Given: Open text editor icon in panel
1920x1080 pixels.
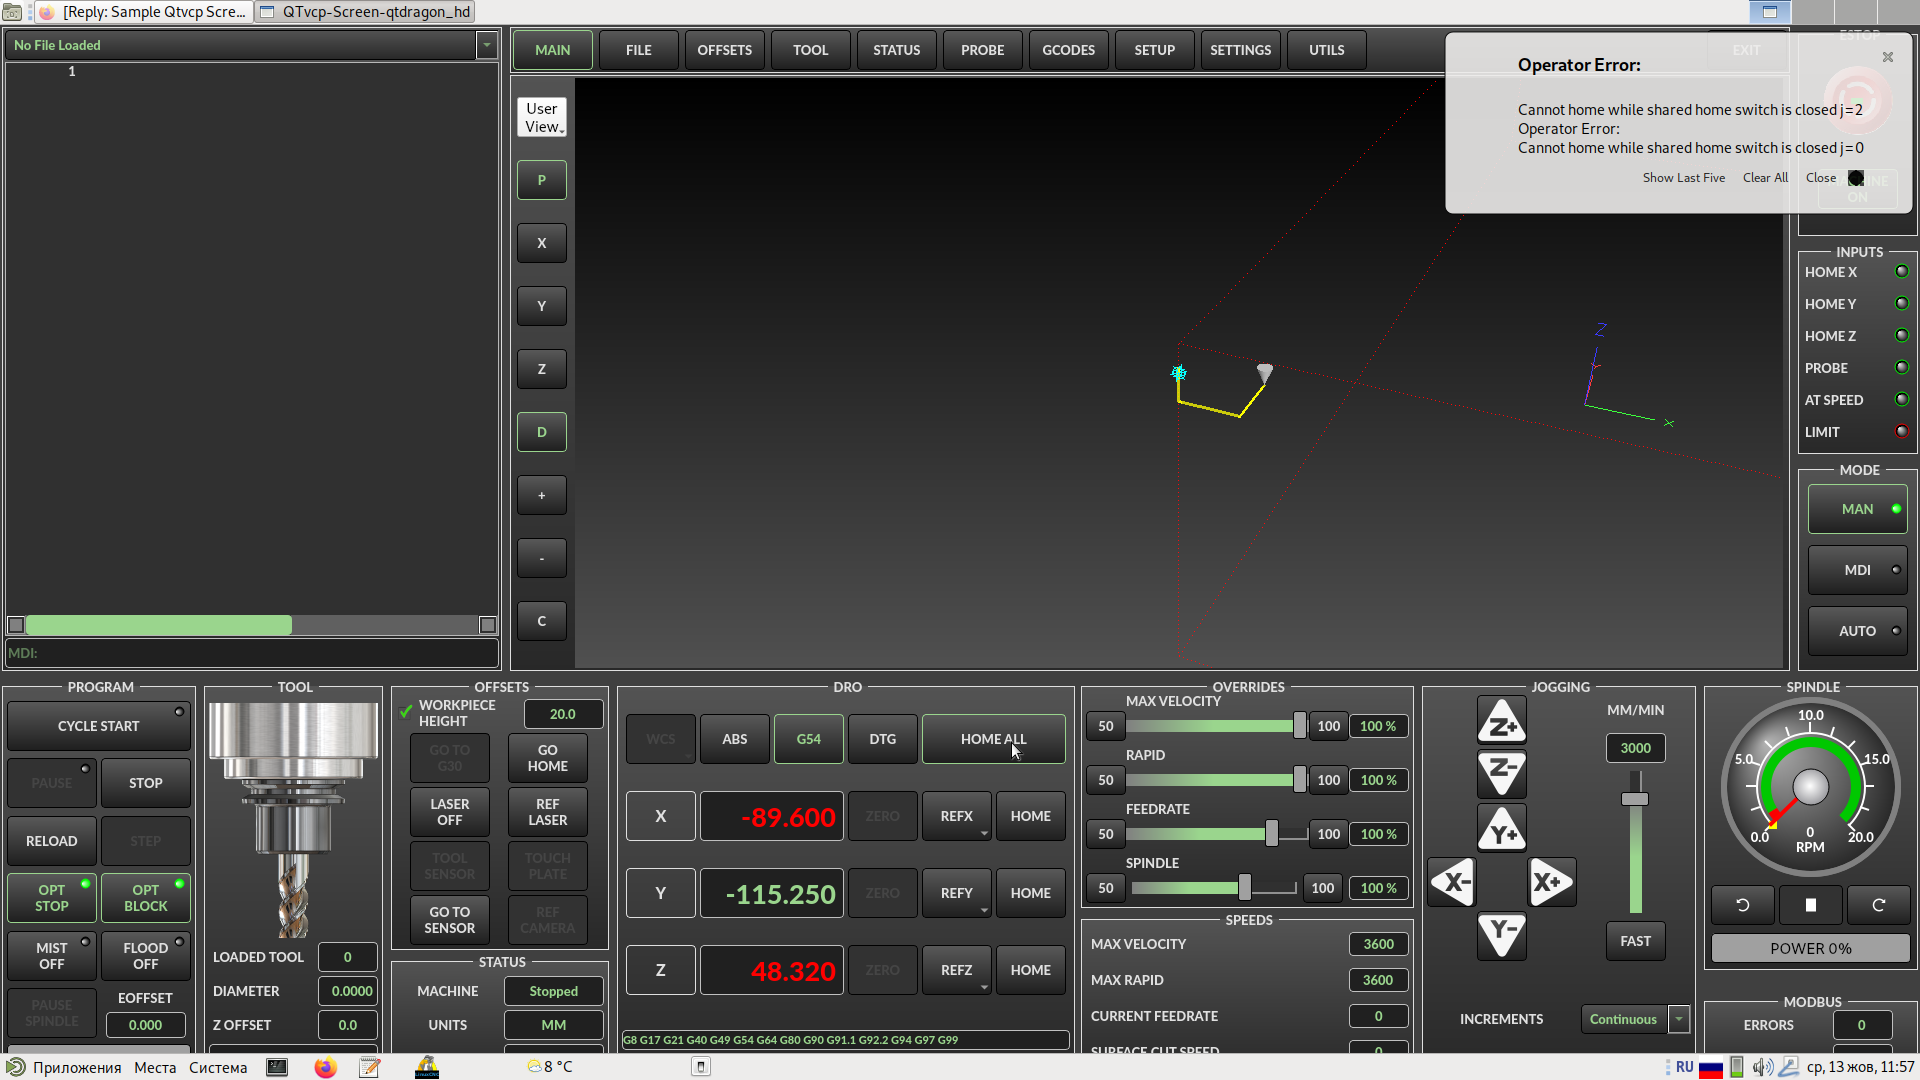Looking at the screenshot, I should coord(370,1067).
